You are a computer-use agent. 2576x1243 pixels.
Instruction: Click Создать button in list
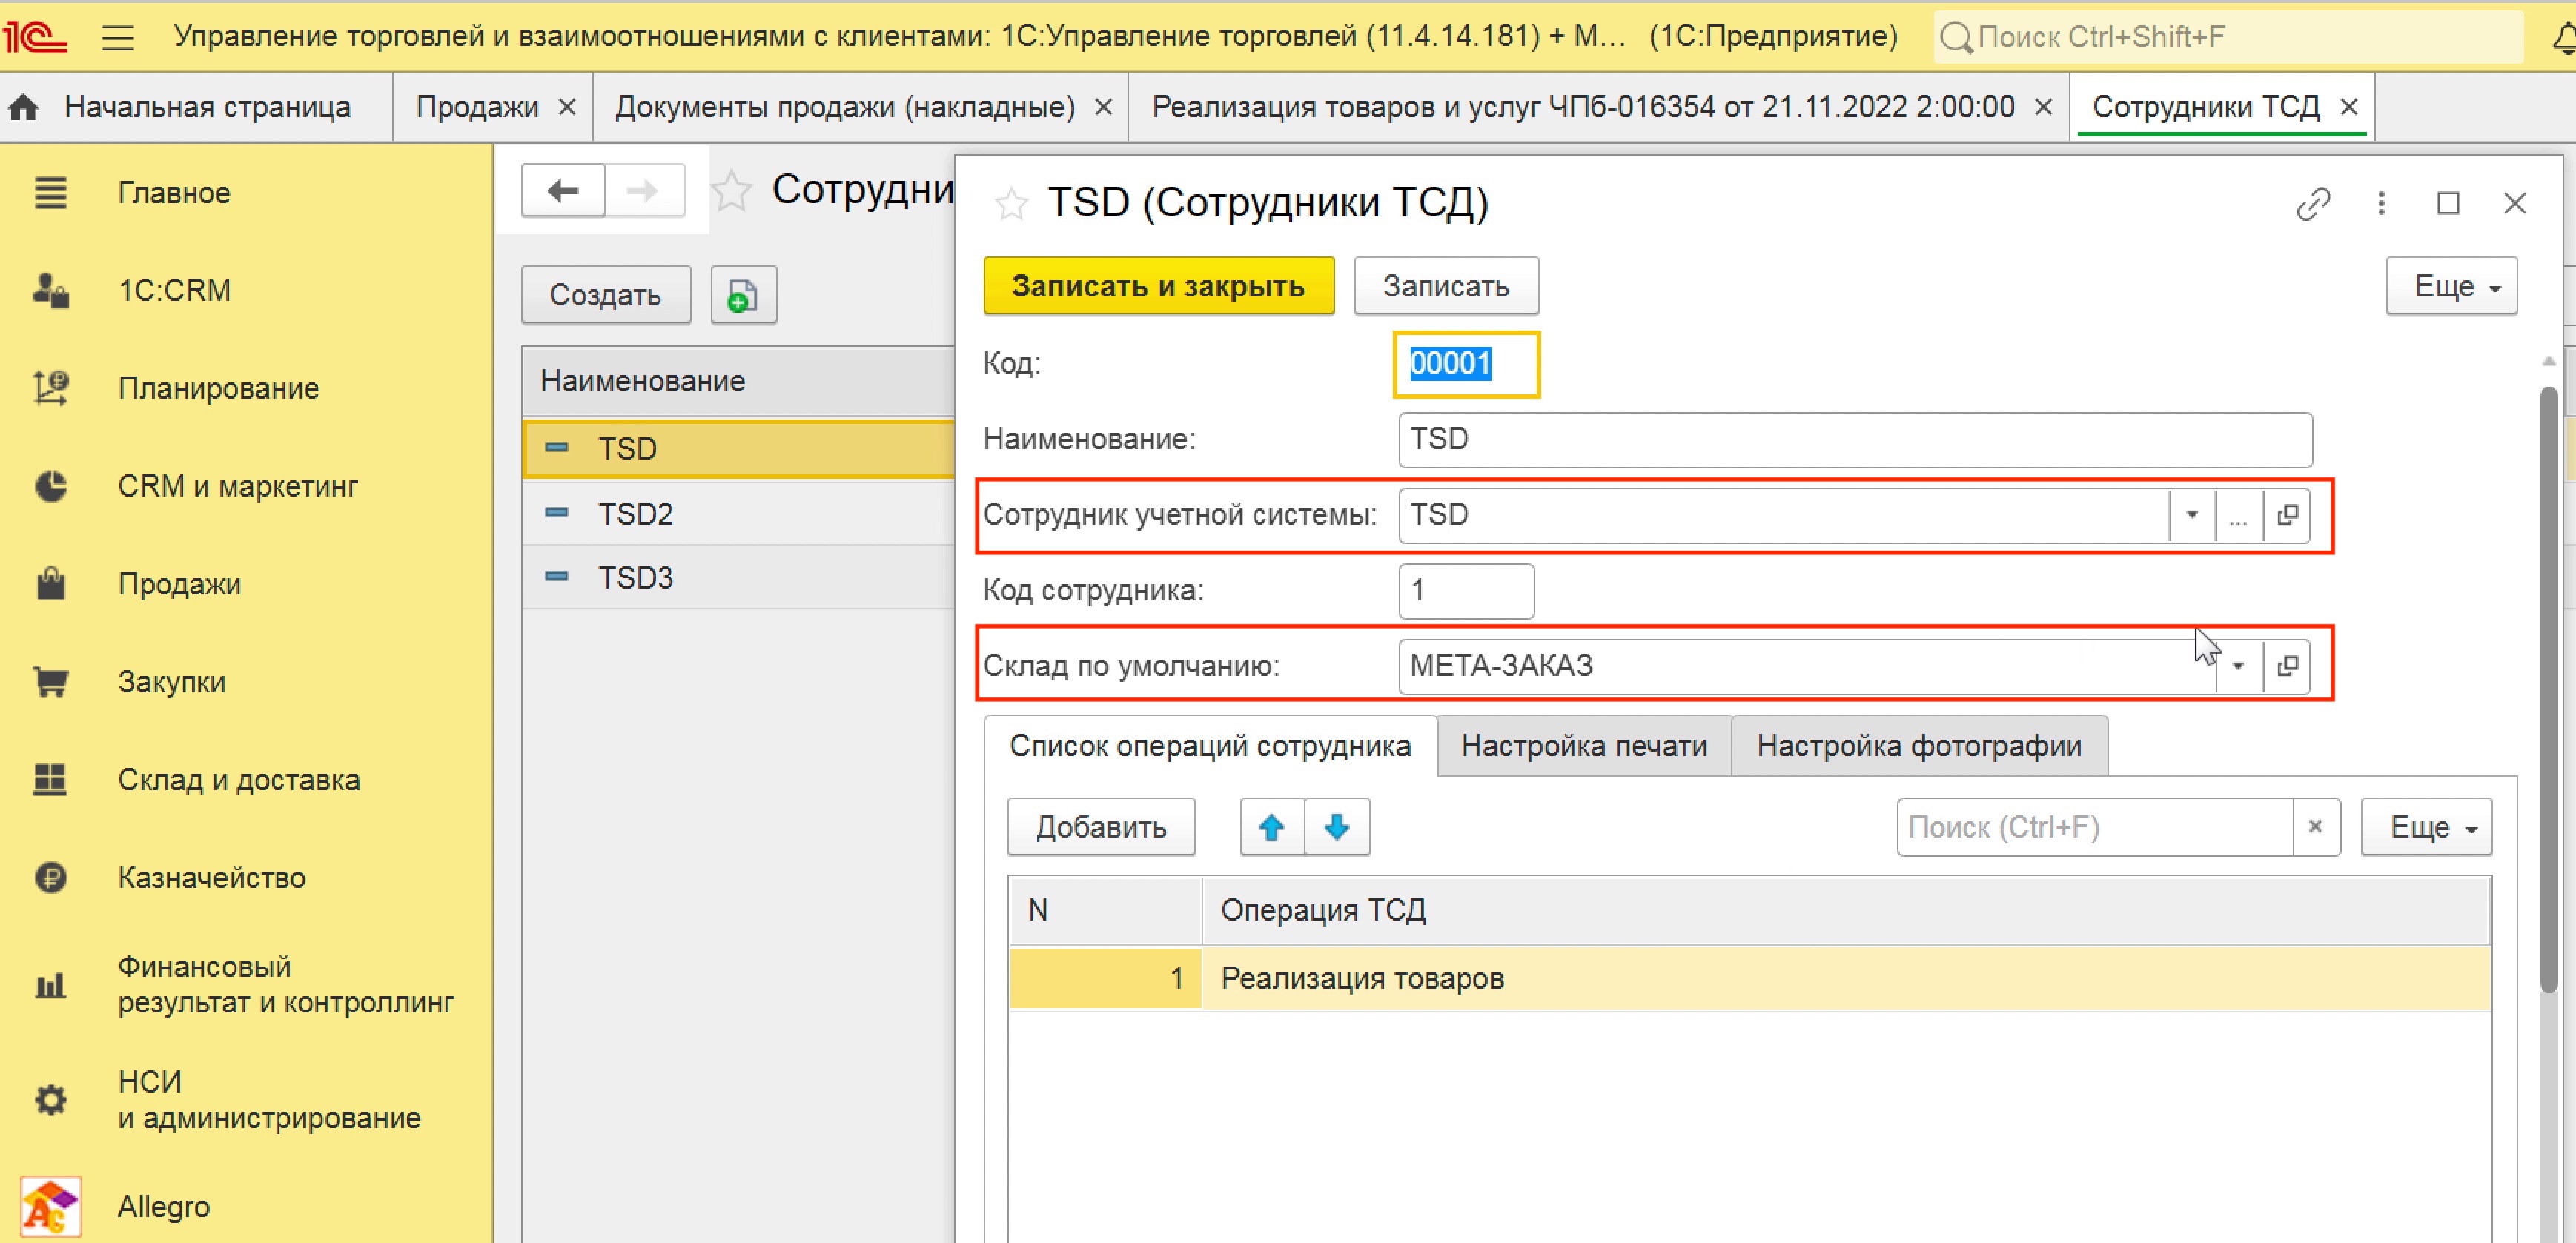pyautogui.click(x=605, y=295)
